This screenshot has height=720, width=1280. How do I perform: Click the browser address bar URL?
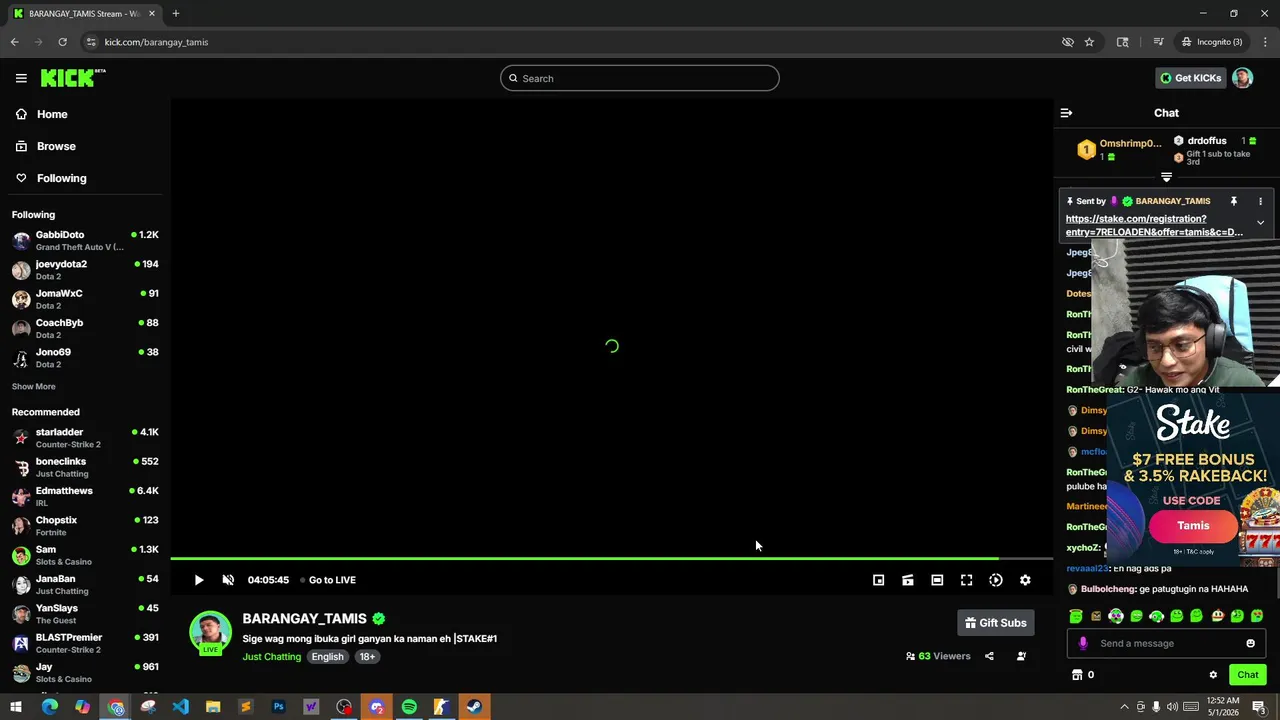(x=156, y=42)
